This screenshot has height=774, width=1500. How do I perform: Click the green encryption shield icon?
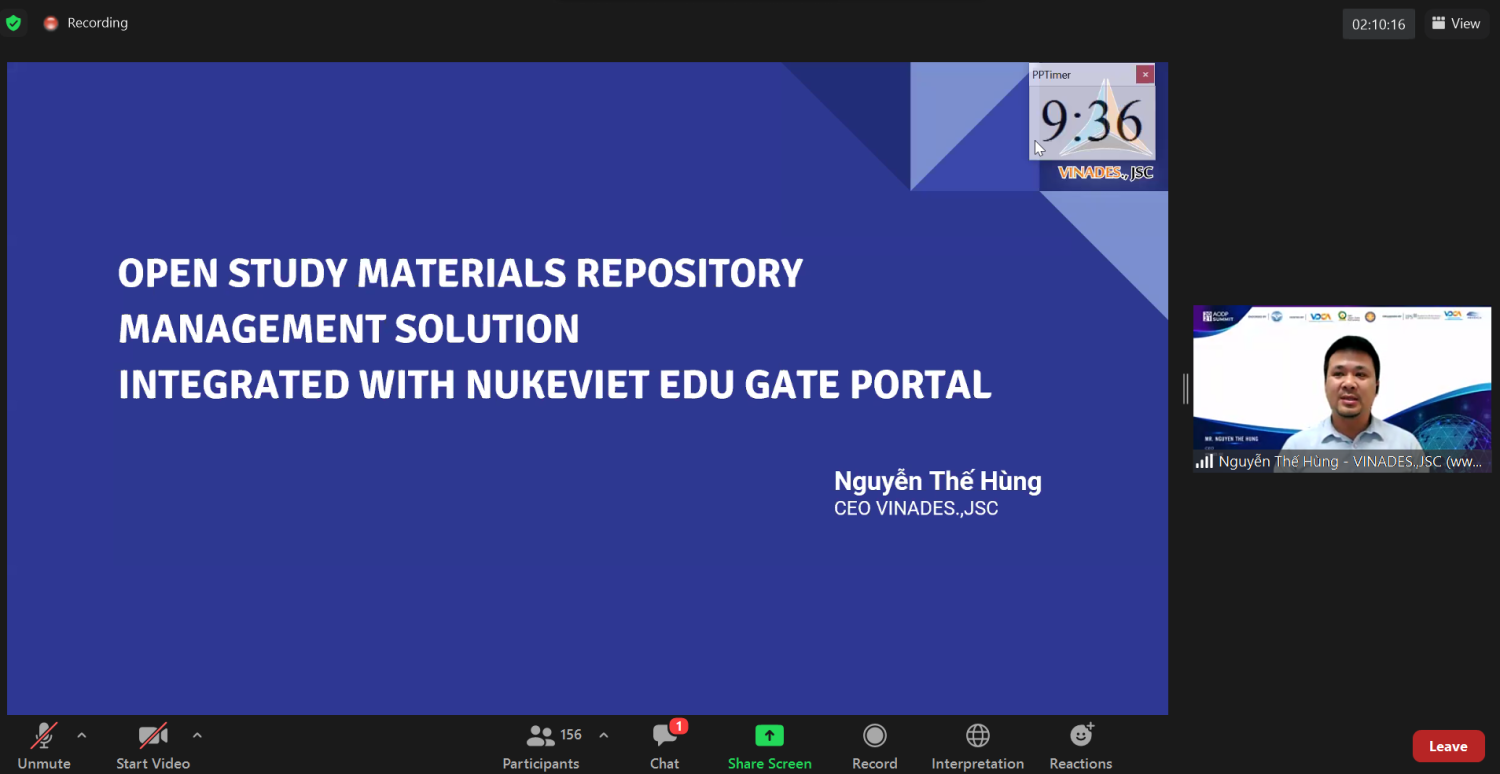coord(13,23)
